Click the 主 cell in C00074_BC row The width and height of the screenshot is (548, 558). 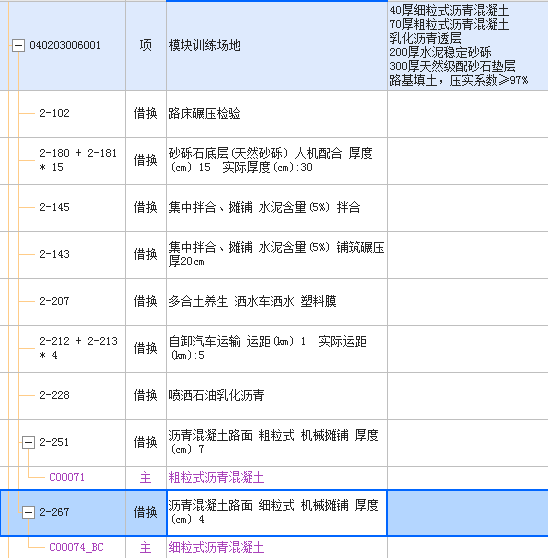click(x=146, y=547)
